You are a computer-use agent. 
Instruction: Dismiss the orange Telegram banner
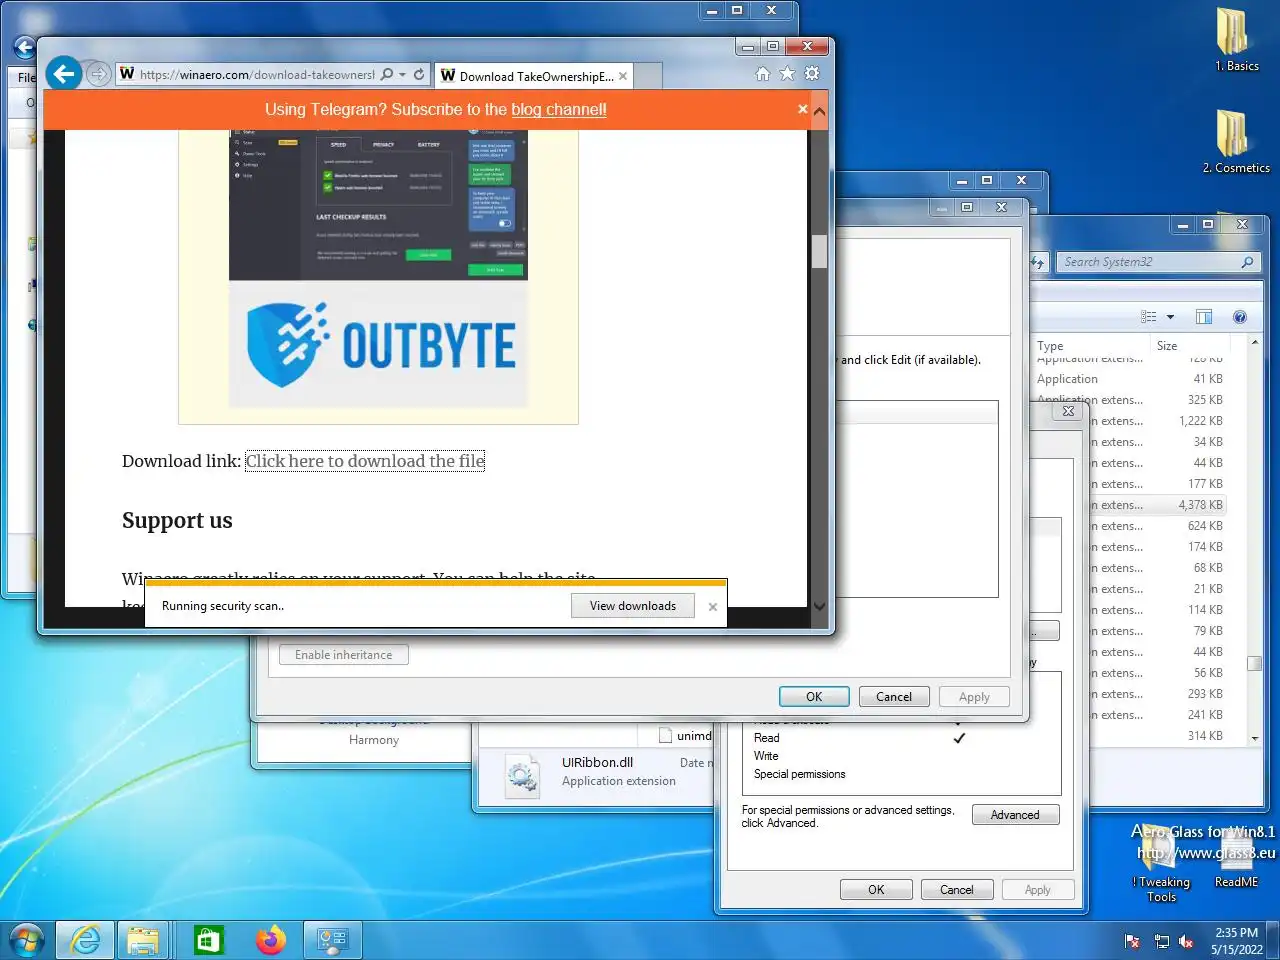[x=802, y=109]
